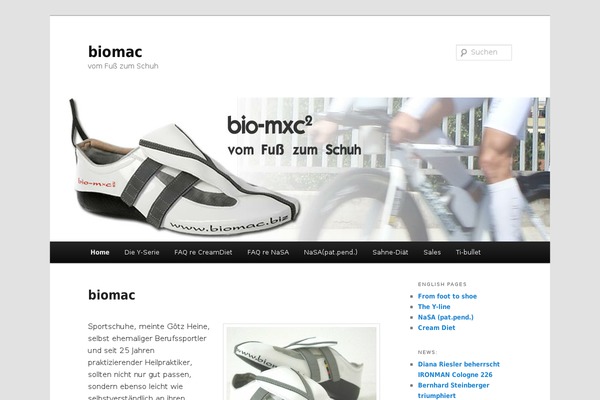Click the biomac article heading
The height and width of the screenshot is (400, 600).
pos(111,295)
